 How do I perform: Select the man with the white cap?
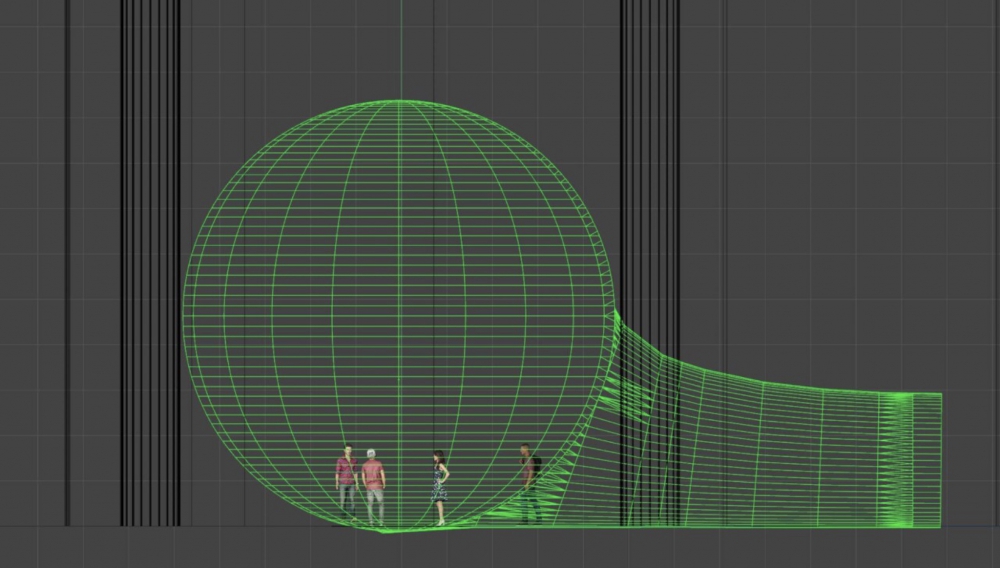[374, 487]
